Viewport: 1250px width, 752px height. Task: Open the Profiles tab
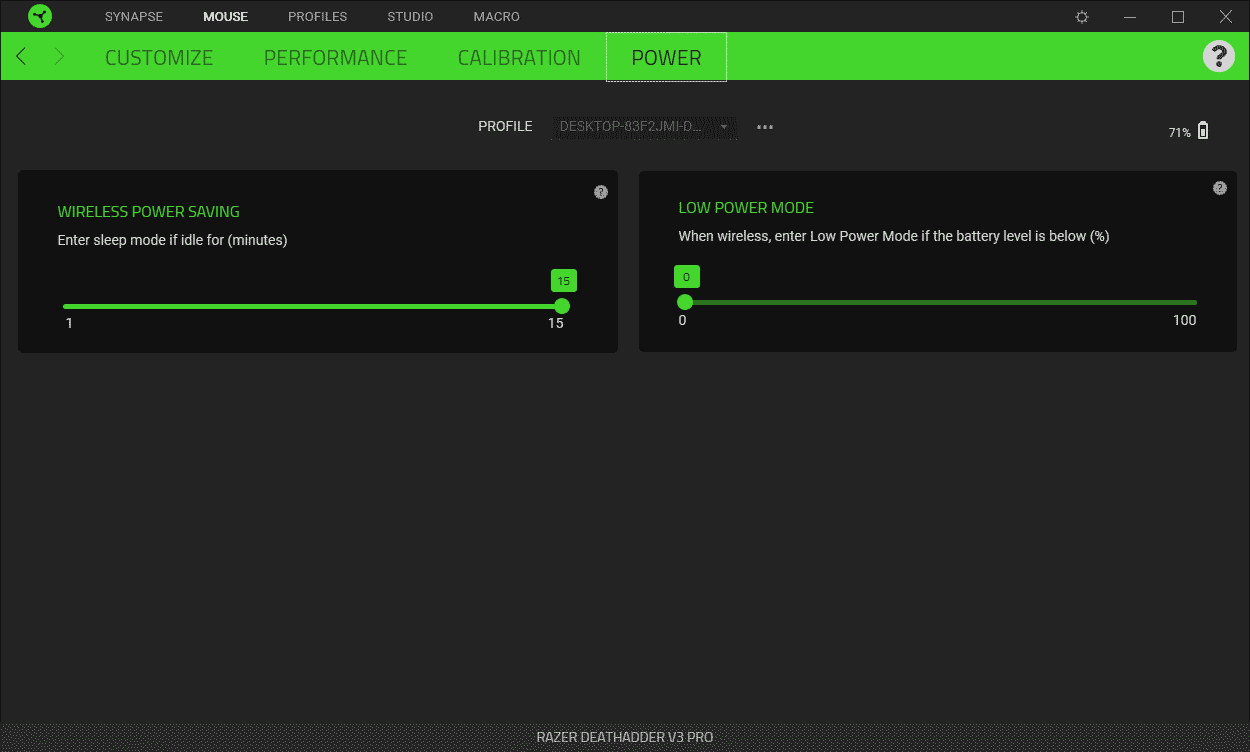317,17
